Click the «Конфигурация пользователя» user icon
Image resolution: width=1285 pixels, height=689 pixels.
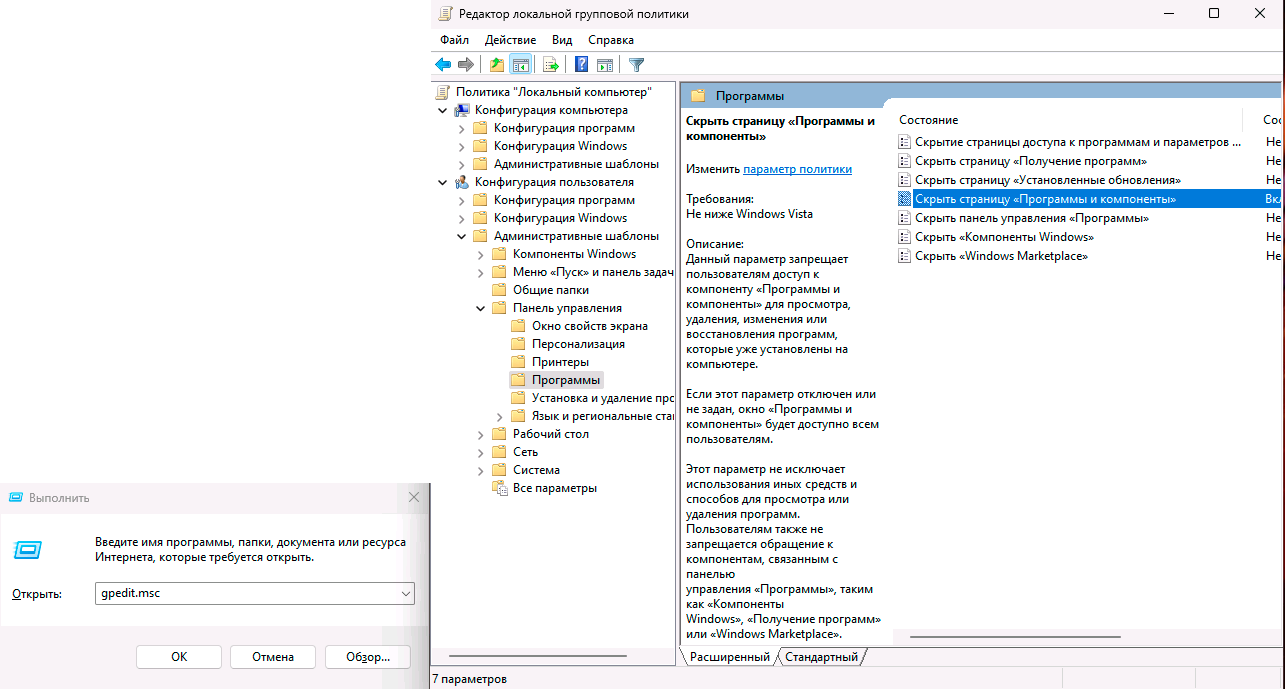pos(462,182)
